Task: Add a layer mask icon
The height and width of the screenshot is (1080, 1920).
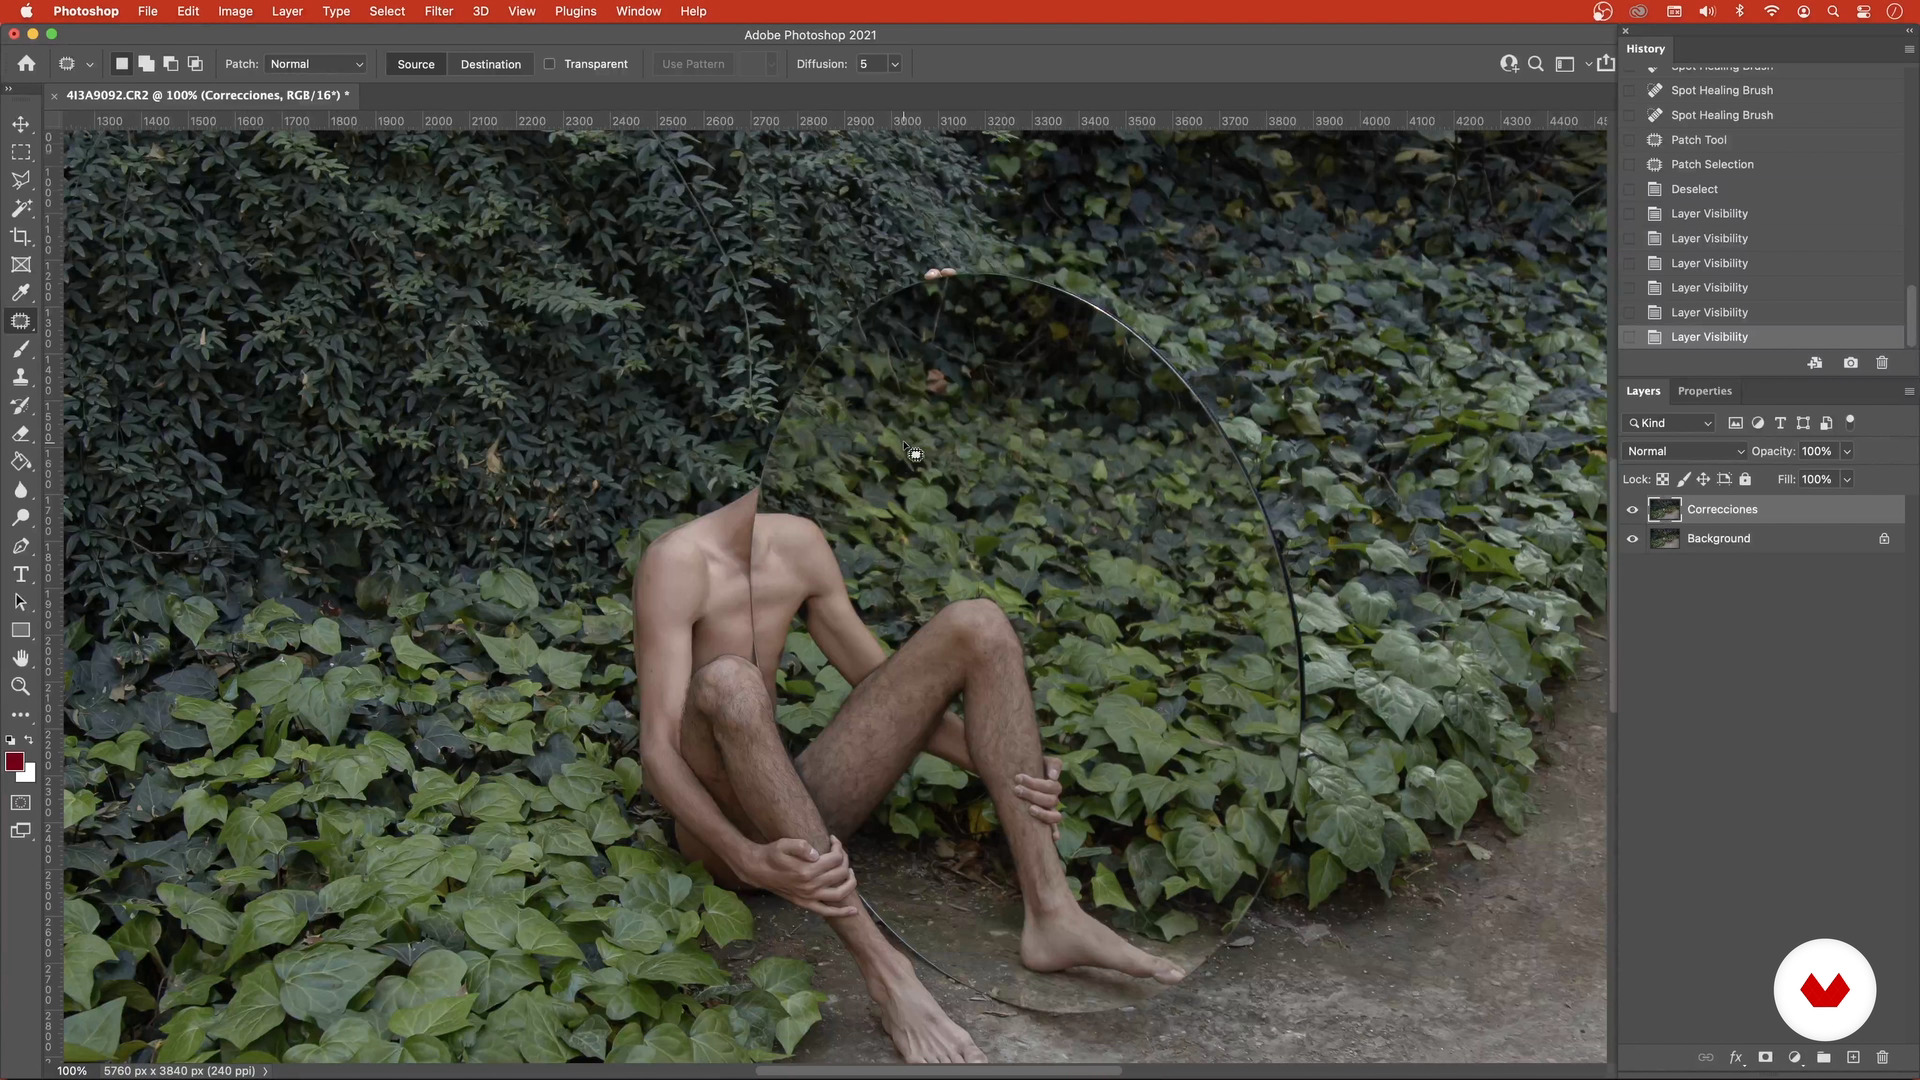Action: [1765, 1057]
